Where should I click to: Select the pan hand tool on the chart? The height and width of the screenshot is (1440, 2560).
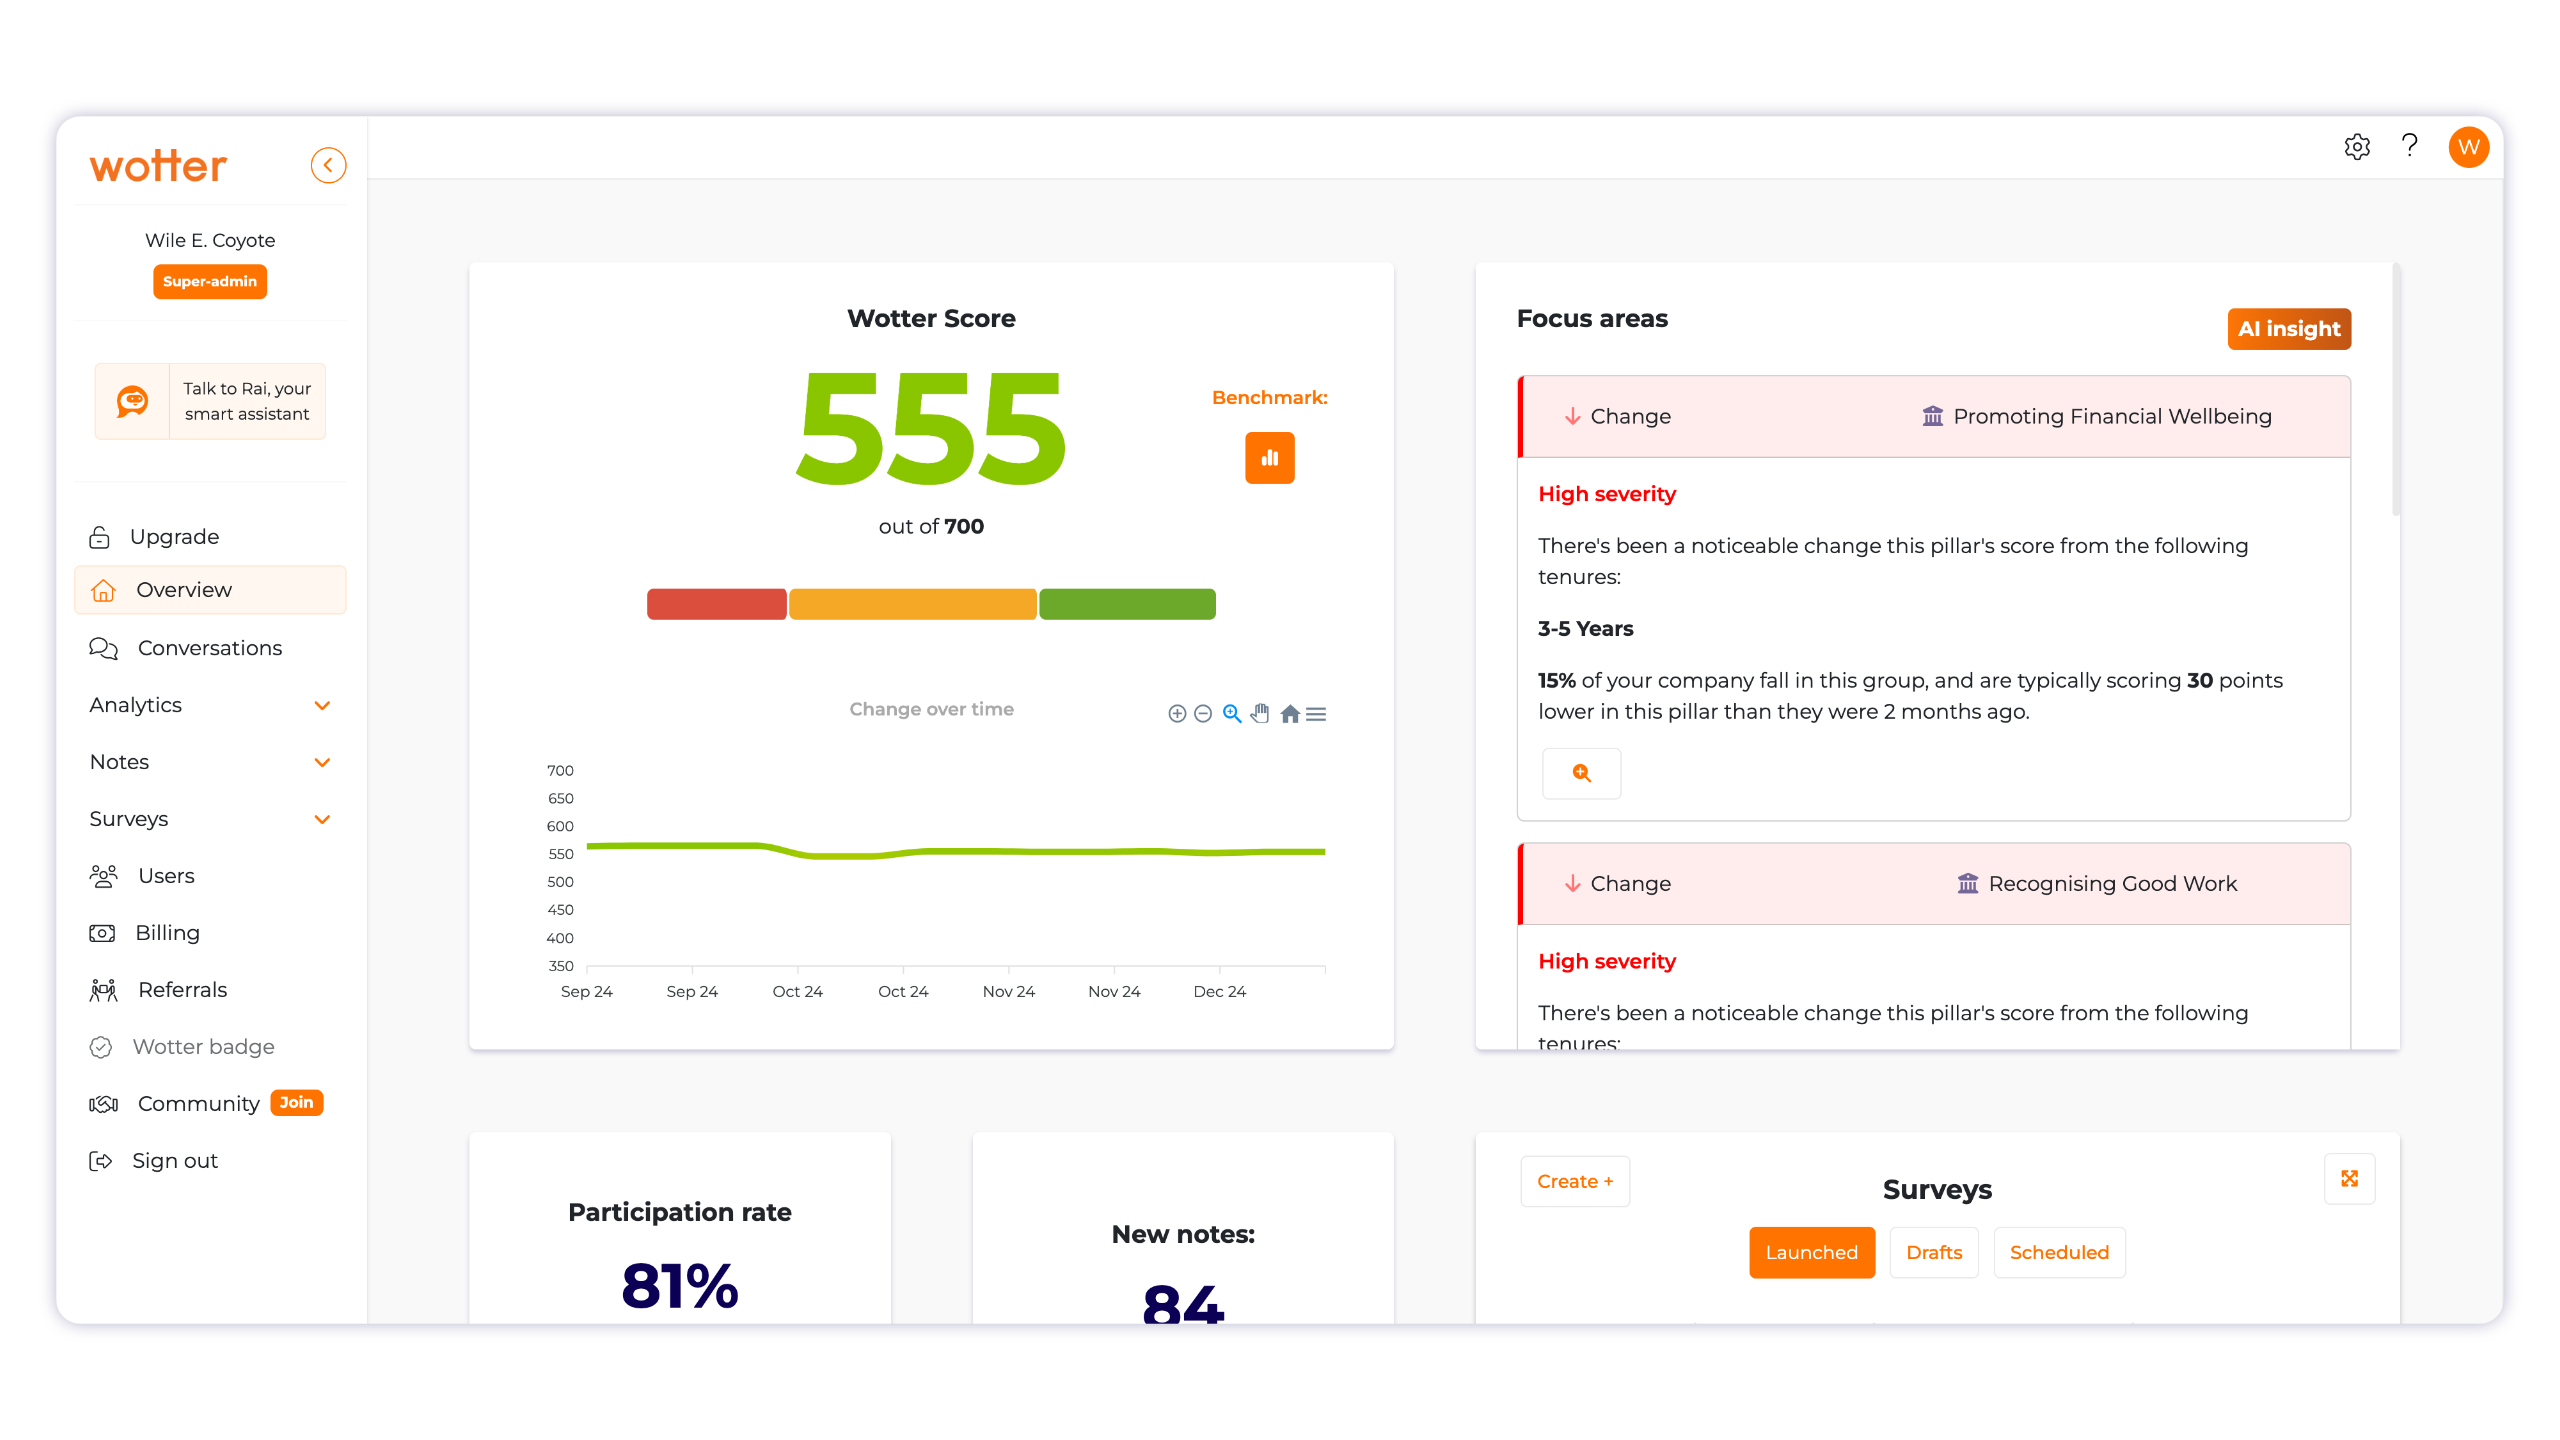tap(1259, 713)
